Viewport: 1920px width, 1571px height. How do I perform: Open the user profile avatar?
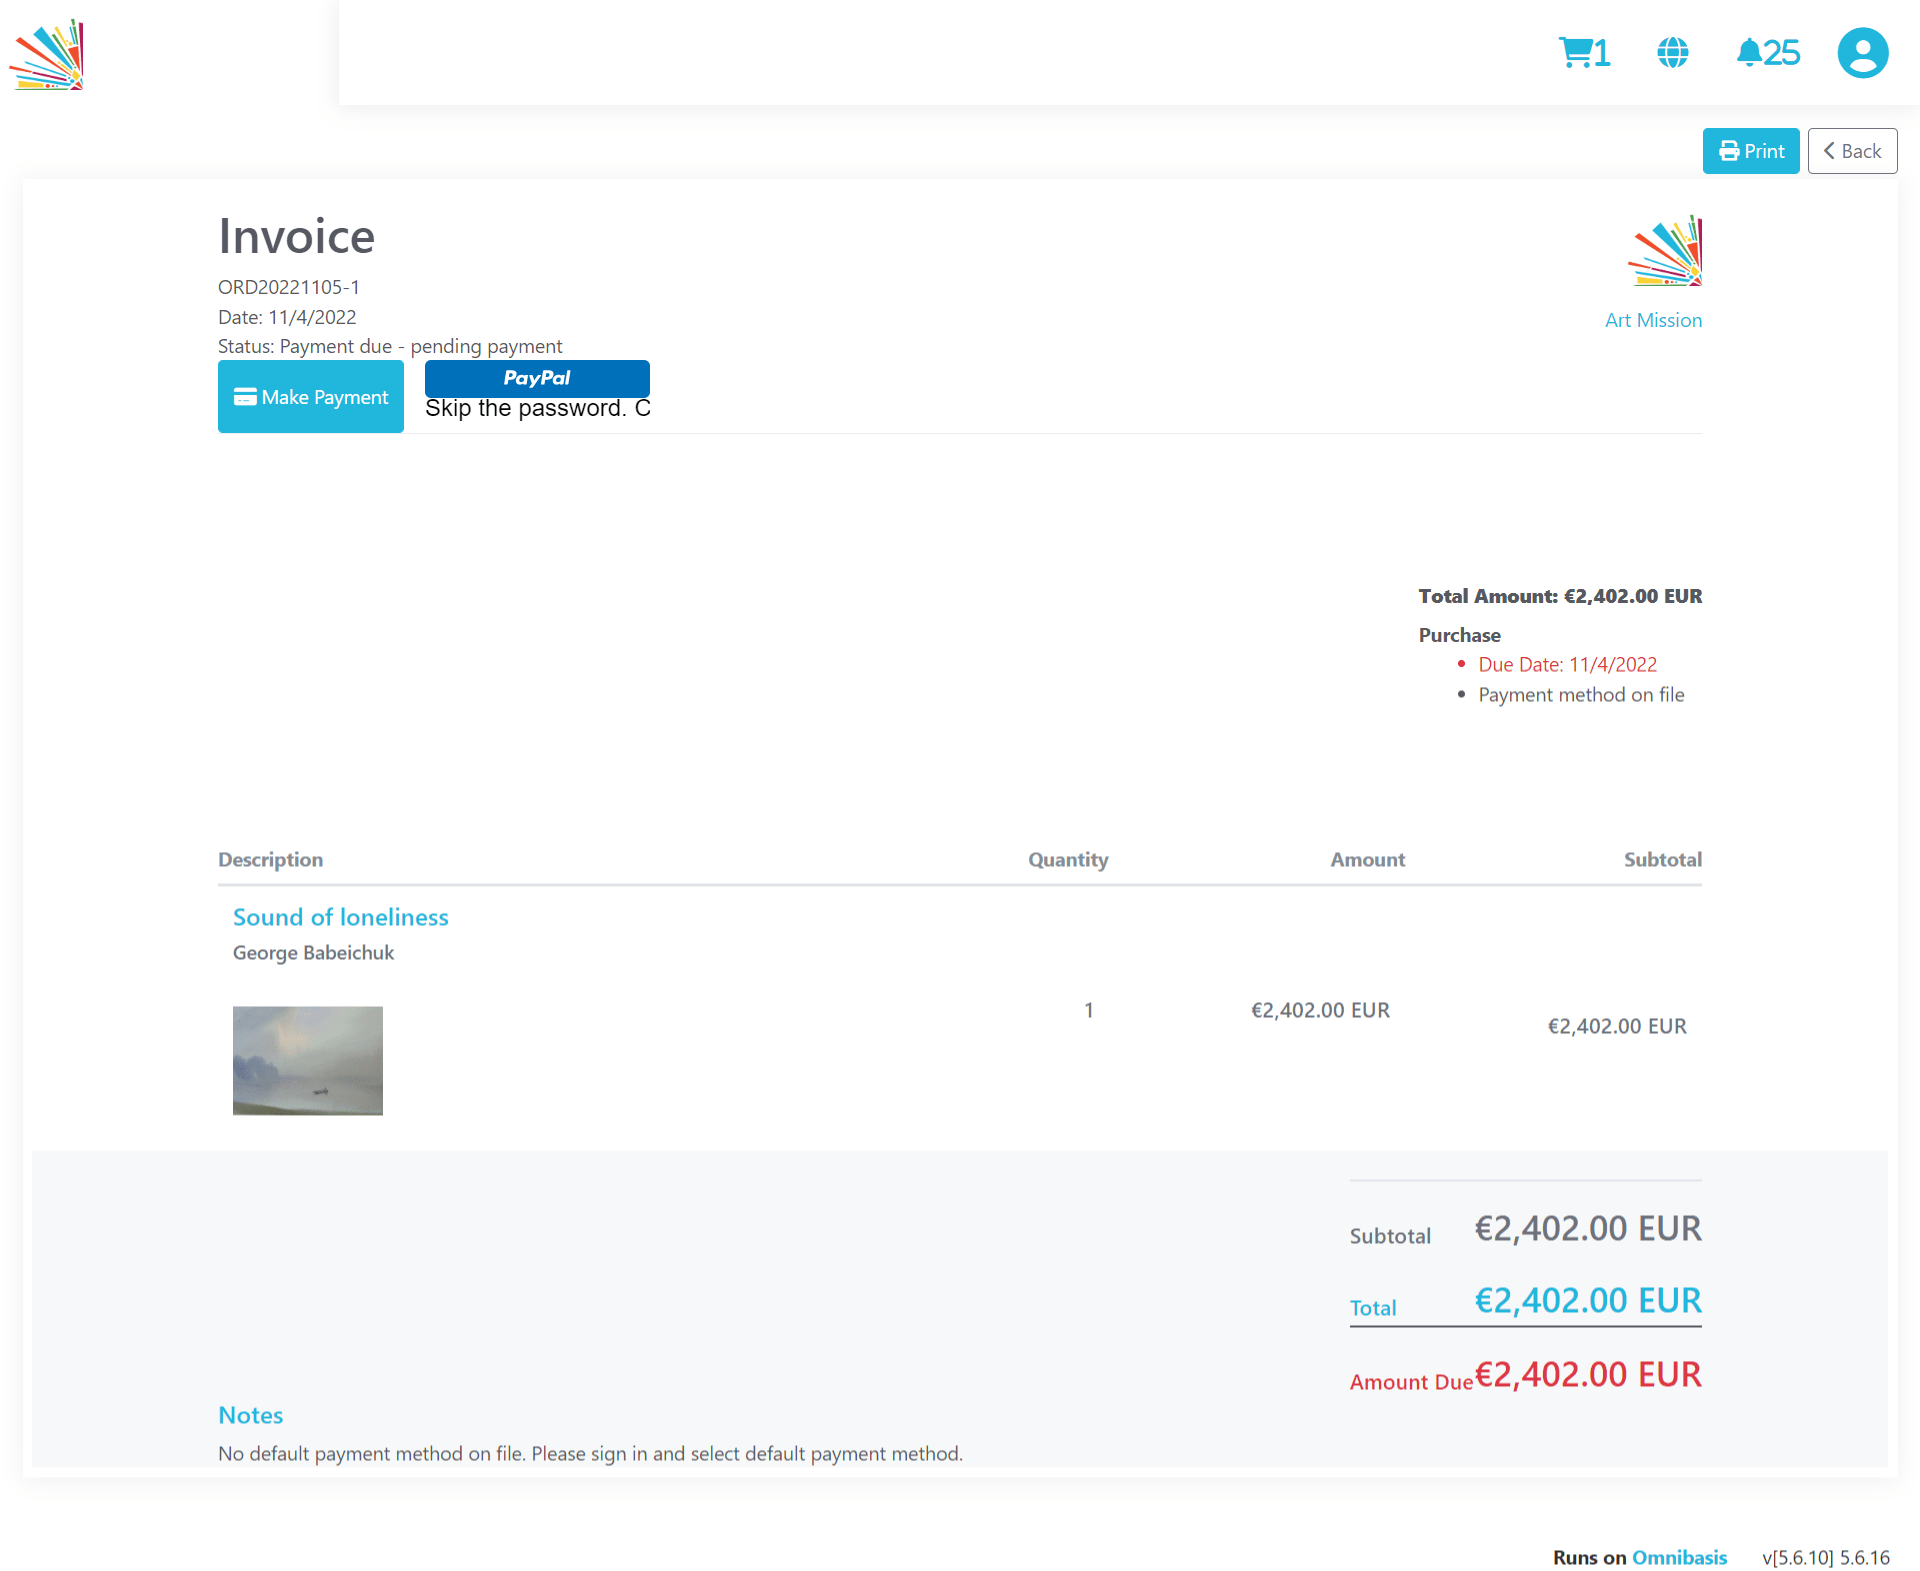click(1862, 53)
